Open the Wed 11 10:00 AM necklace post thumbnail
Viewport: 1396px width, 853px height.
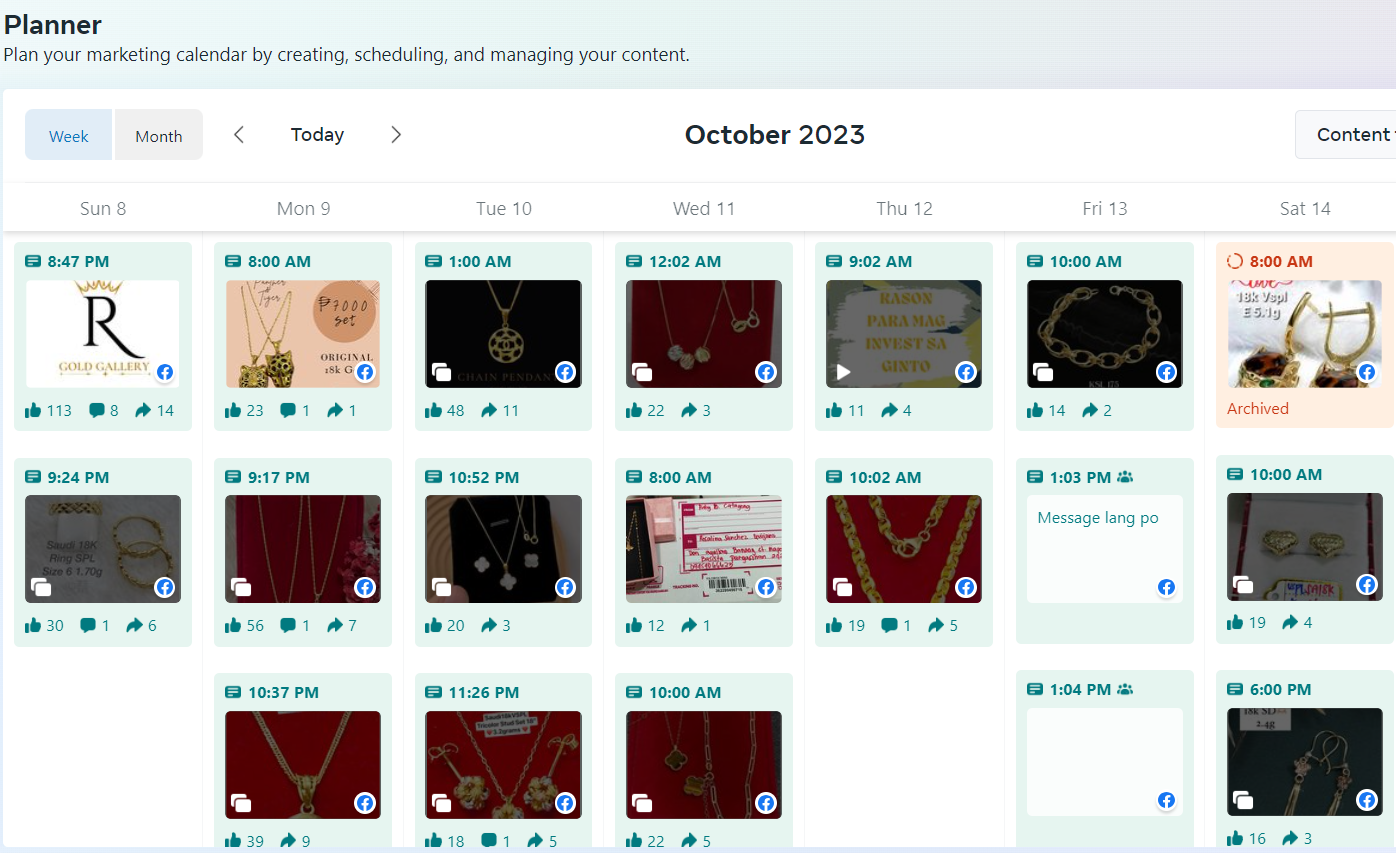704,764
